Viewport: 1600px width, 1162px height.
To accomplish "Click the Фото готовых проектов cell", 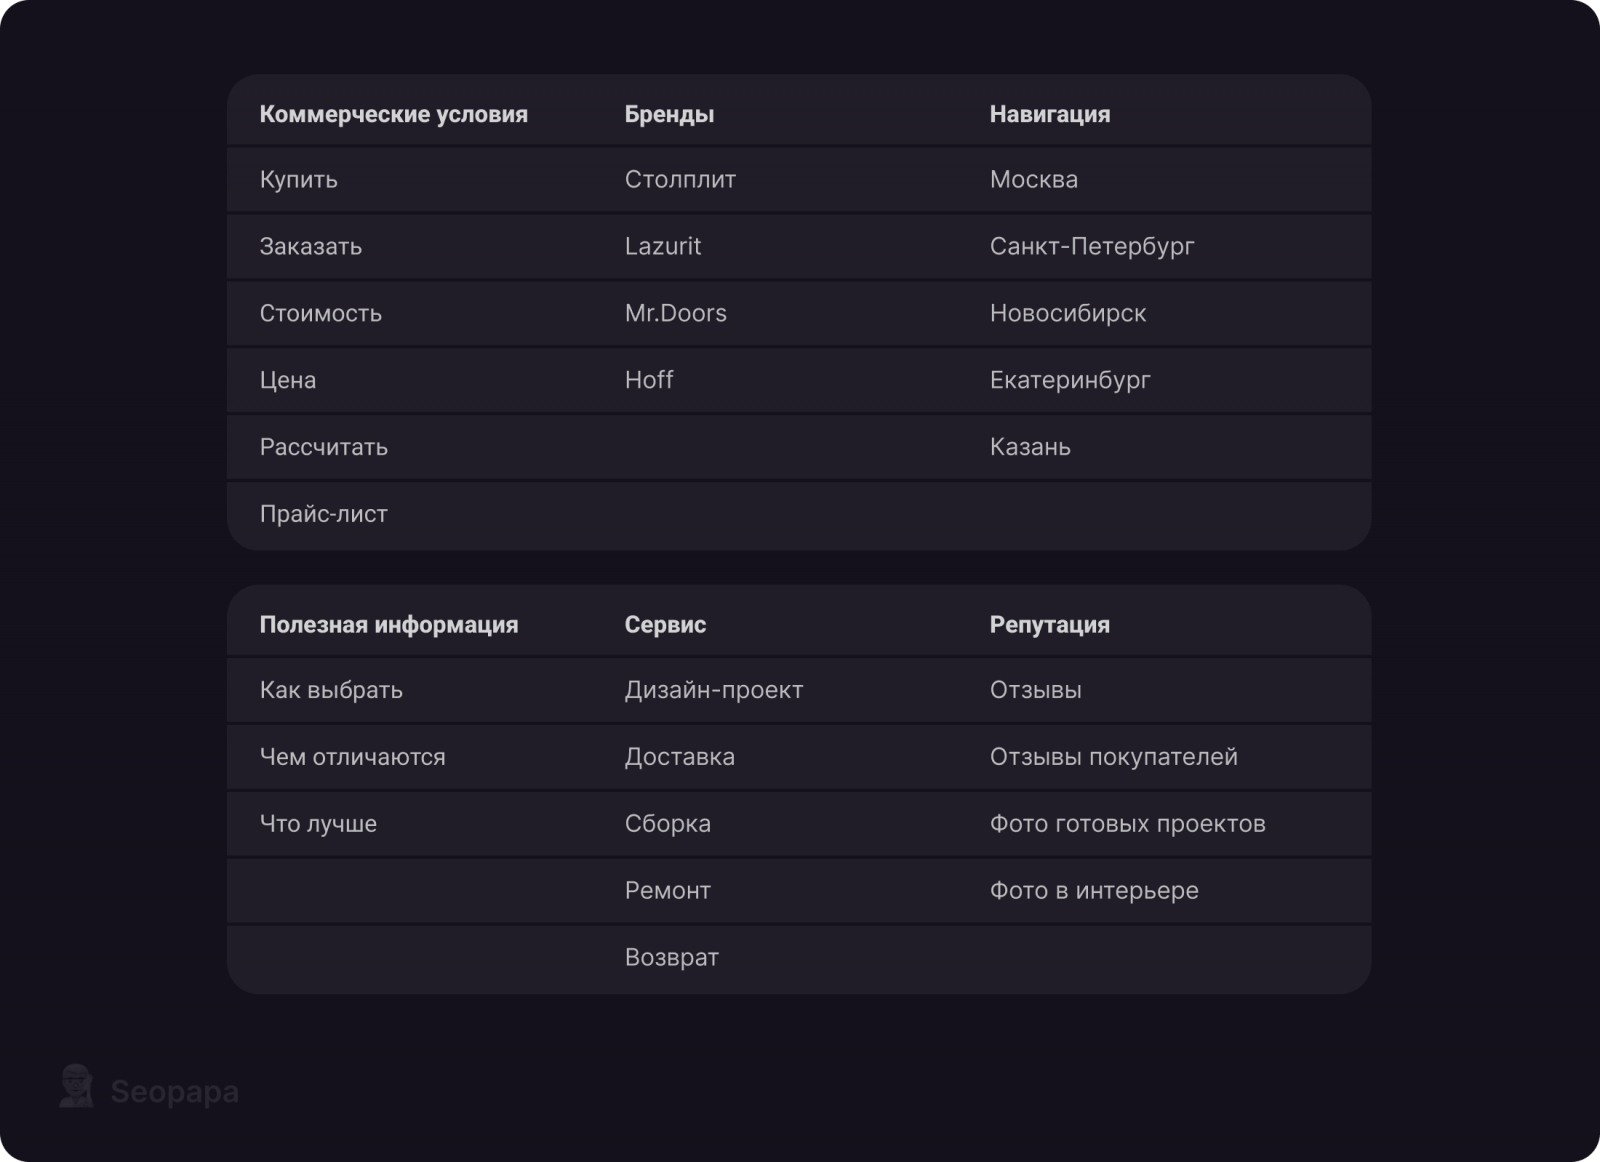I will (x=1128, y=824).
